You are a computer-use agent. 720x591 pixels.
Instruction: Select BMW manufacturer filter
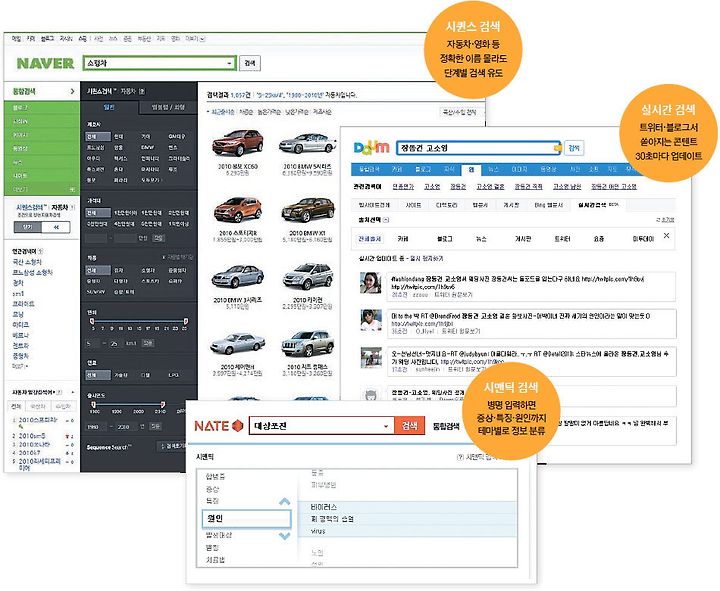tap(147, 147)
